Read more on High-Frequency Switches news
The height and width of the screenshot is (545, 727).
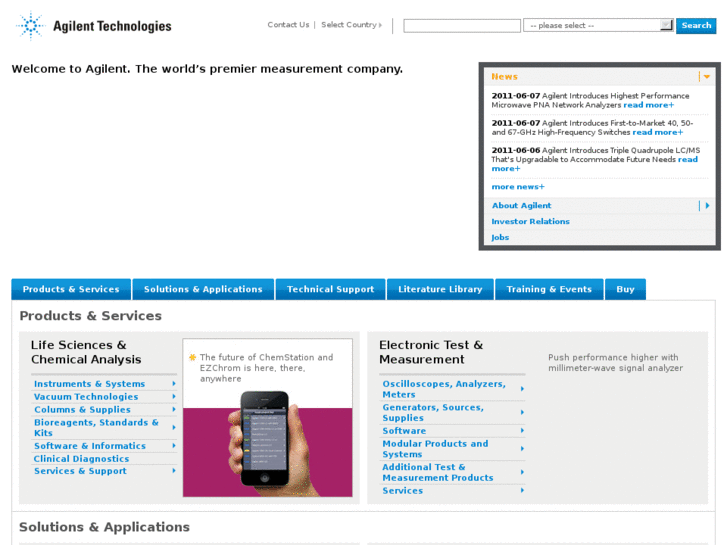(657, 133)
